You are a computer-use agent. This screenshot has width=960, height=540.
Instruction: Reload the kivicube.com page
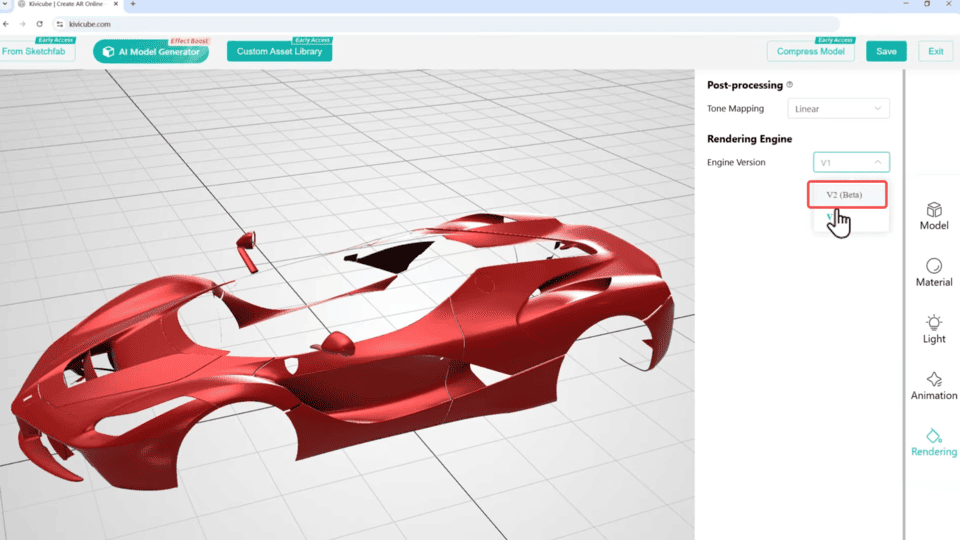pyautogui.click(x=40, y=24)
